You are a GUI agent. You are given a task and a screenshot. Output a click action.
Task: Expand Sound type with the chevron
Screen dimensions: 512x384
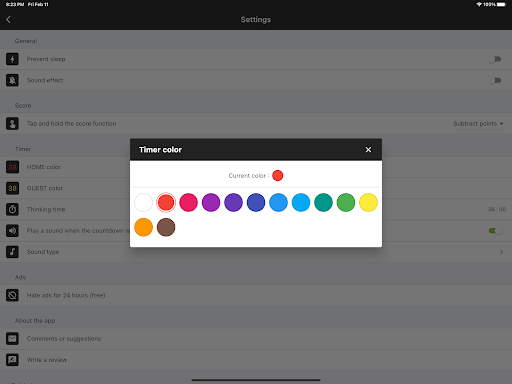[x=501, y=252]
